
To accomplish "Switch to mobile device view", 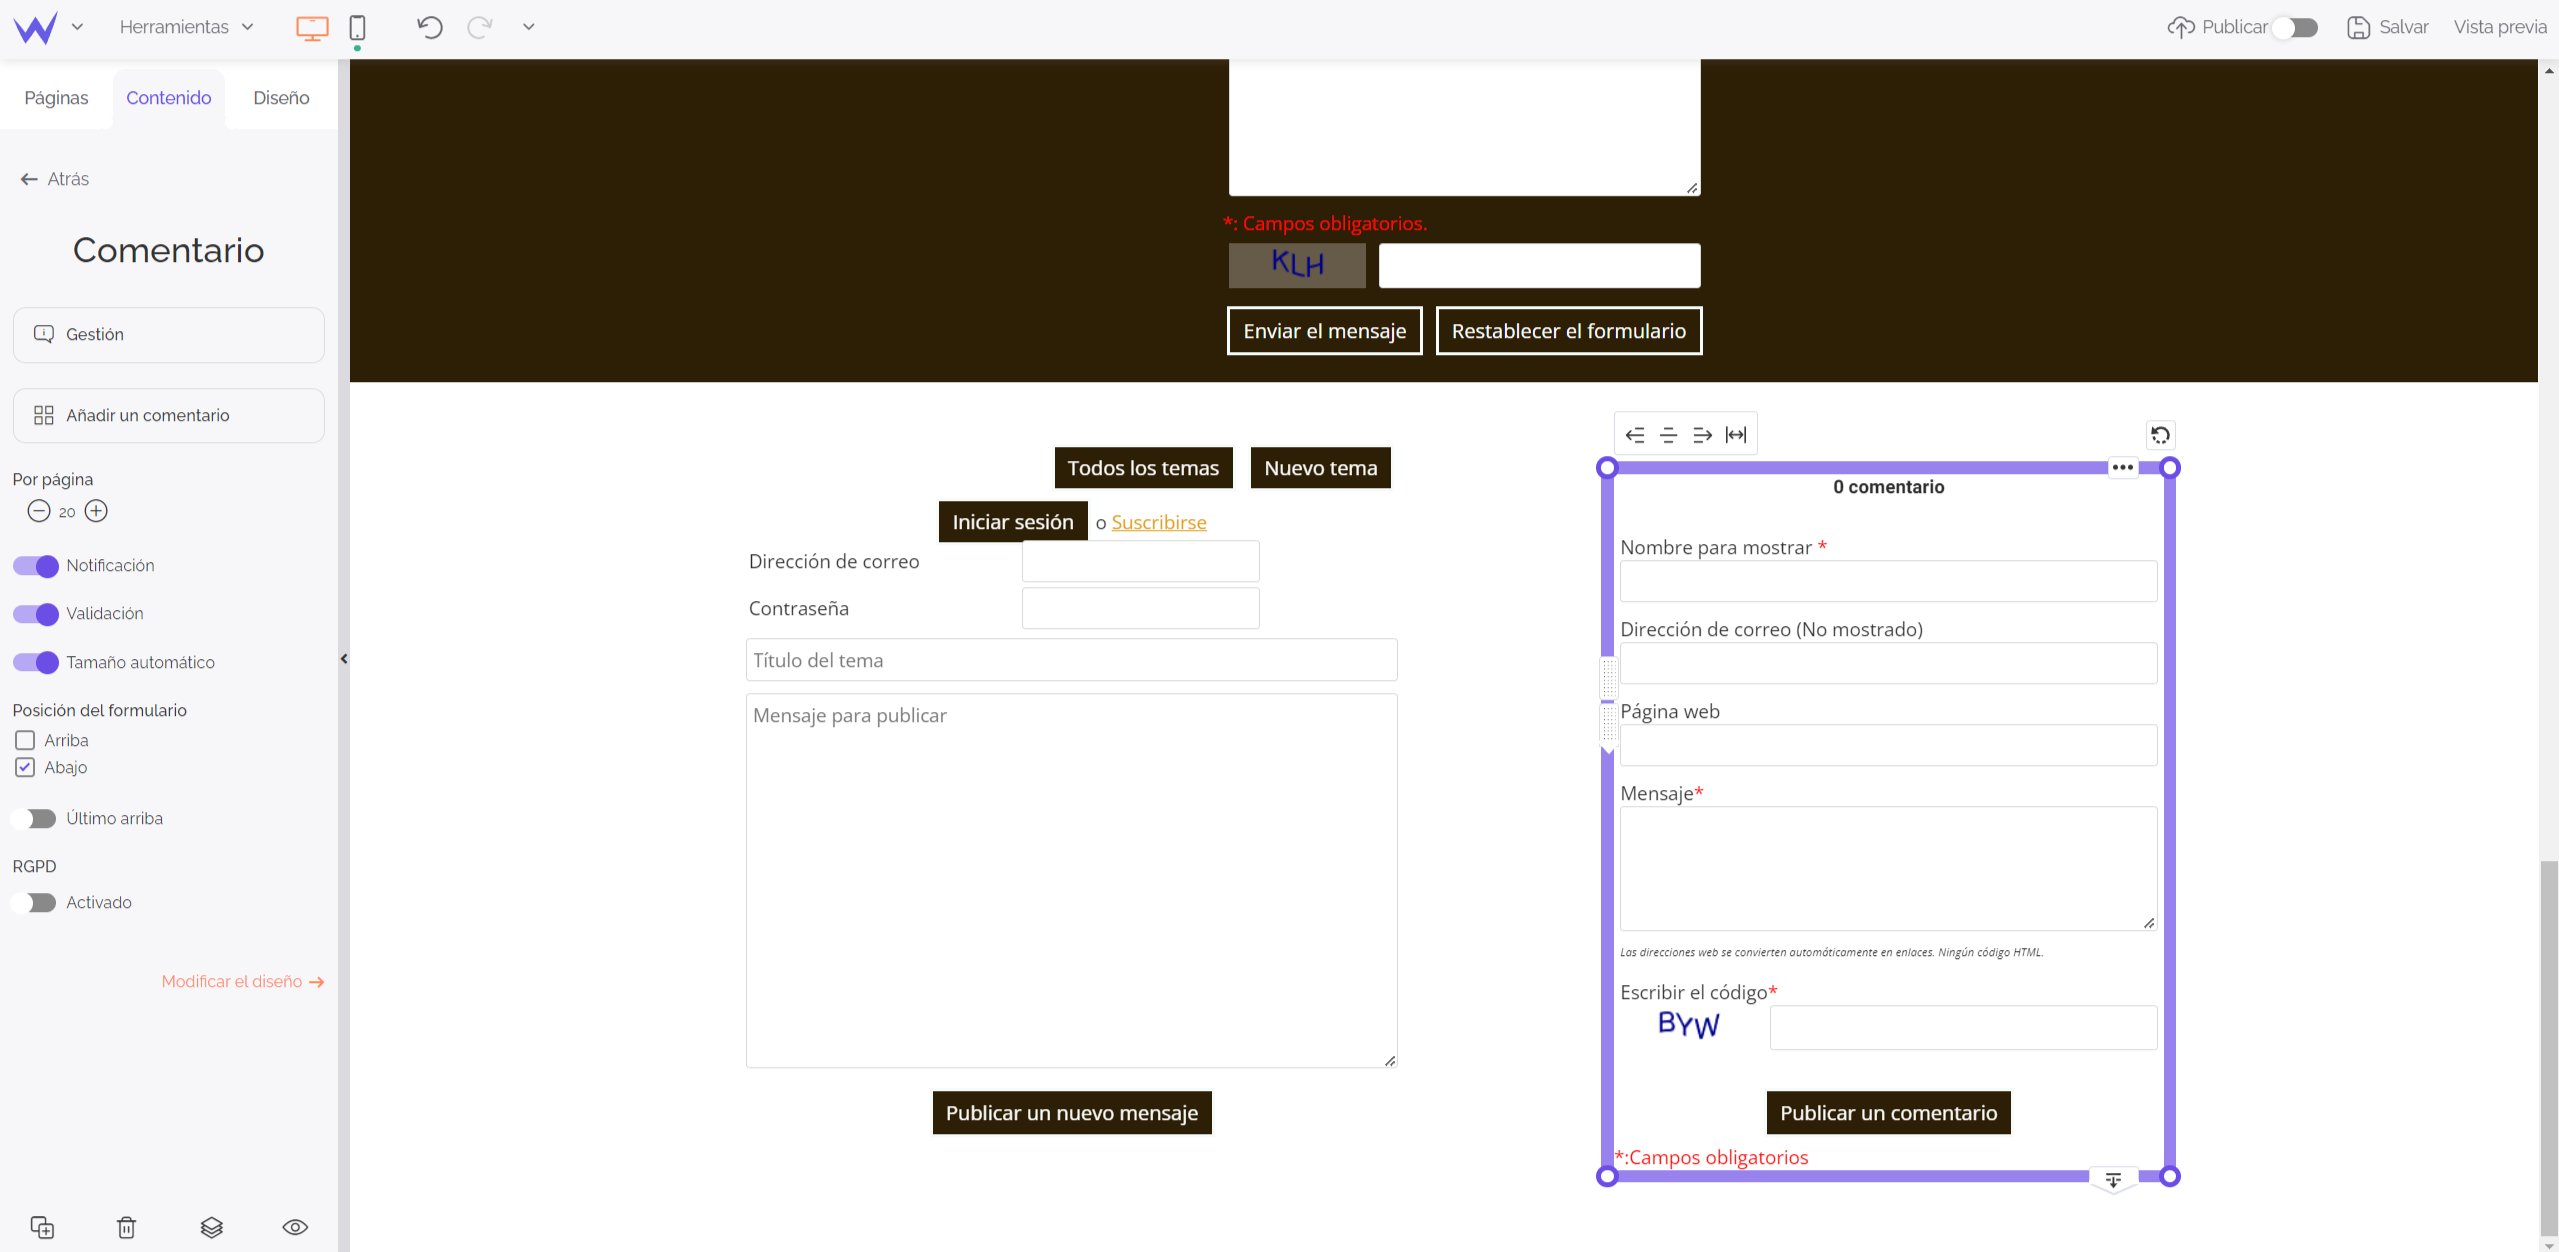I will coord(357,27).
